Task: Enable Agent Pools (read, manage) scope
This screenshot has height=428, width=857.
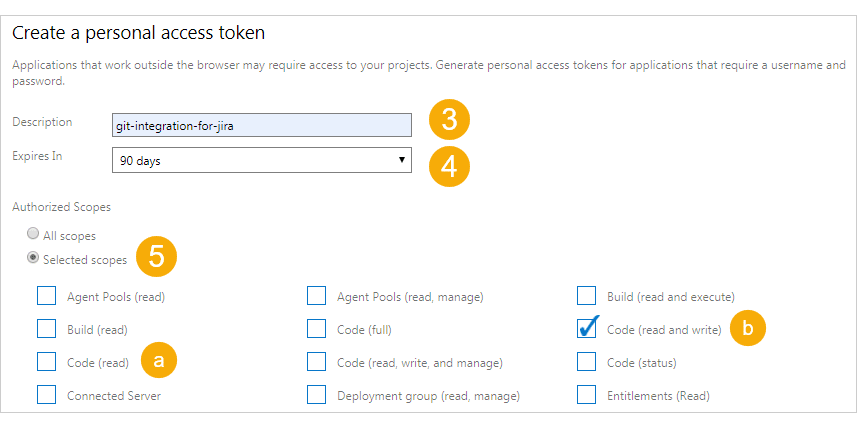Action: 316,296
